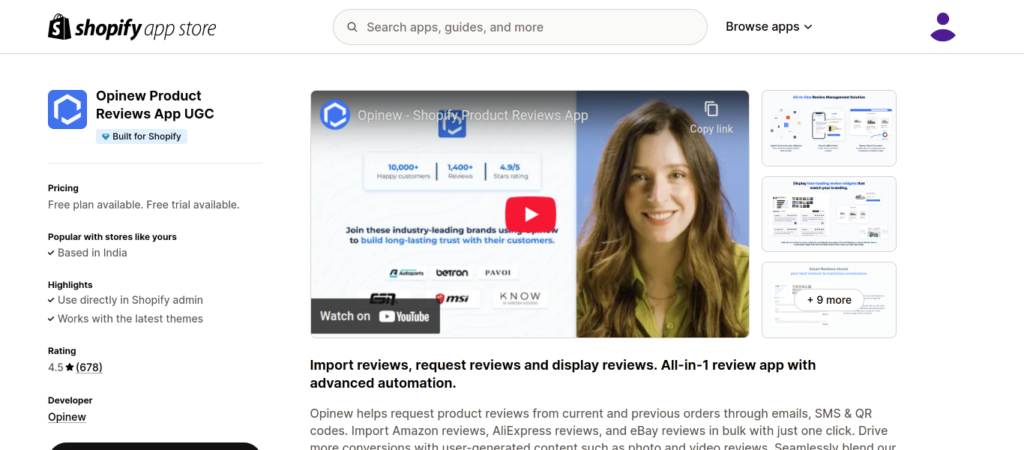Select the Opinew Product Reviews App UGC title
The height and width of the screenshot is (450, 1024).
[x=155, y=104]
